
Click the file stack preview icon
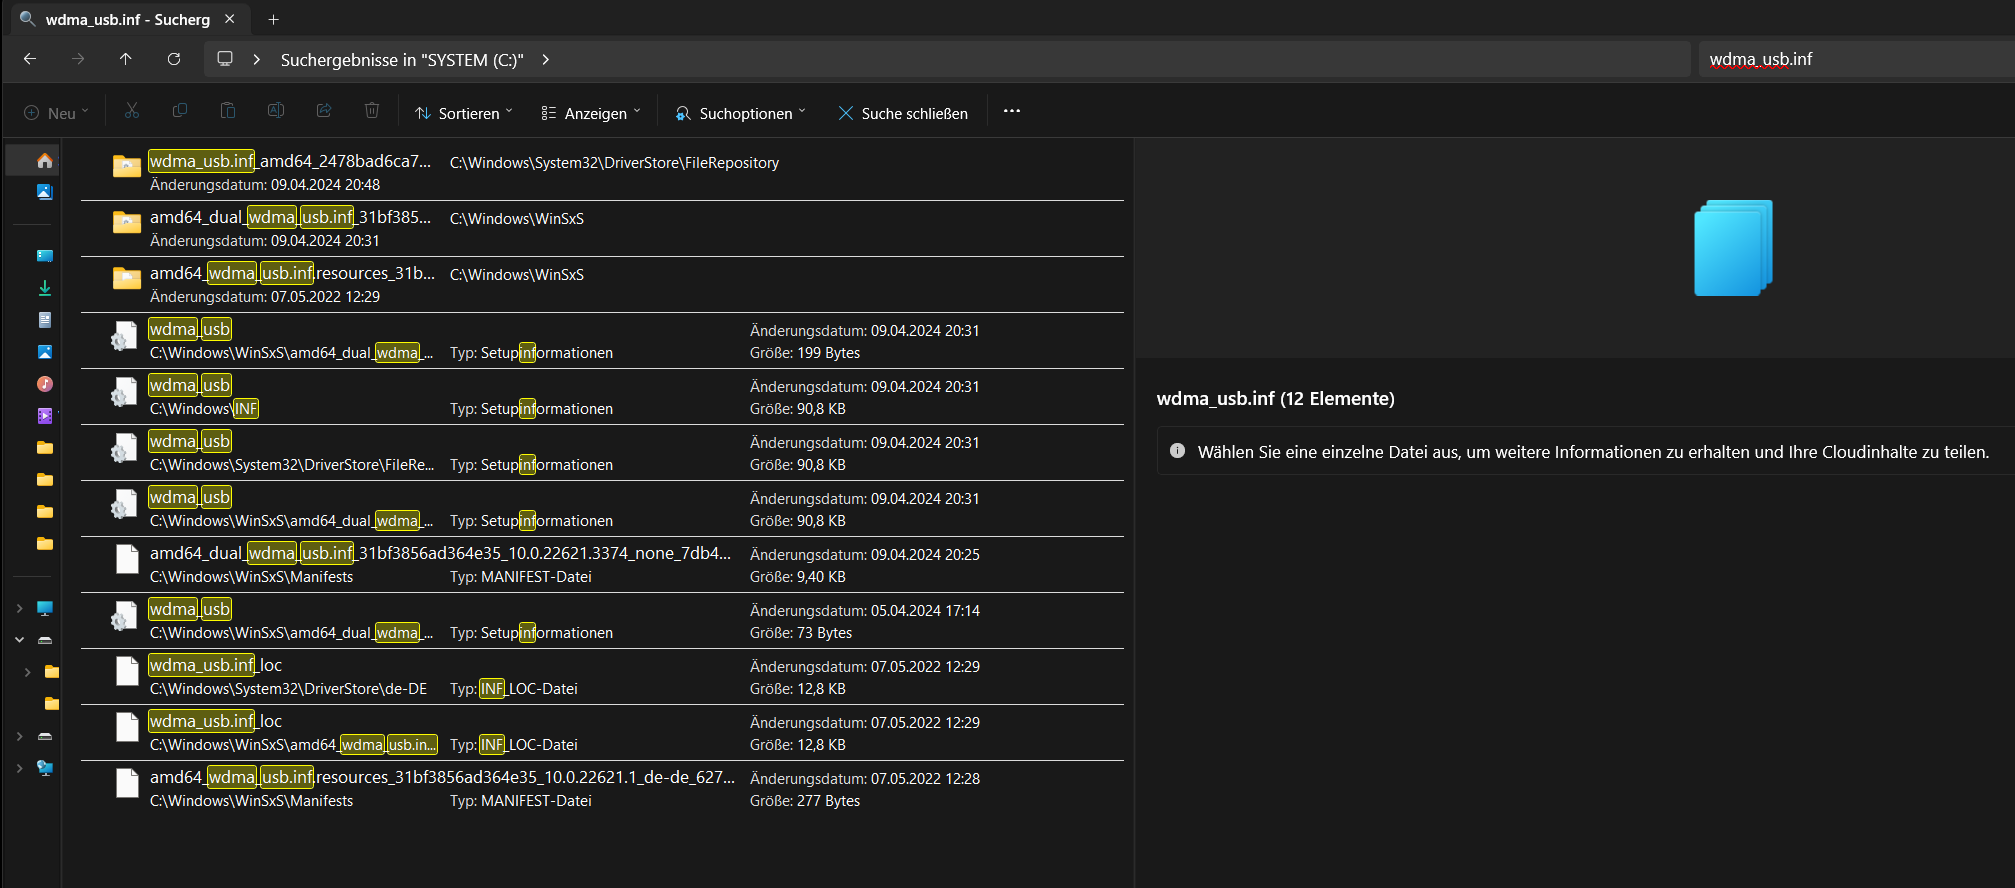pyautogui.click(x=1733, y=248)
